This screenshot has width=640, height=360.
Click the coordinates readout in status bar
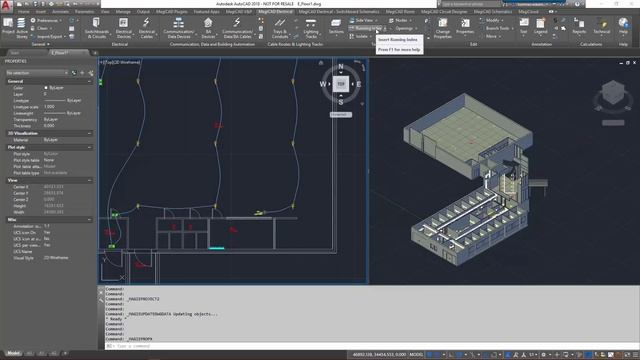[379, 355]
